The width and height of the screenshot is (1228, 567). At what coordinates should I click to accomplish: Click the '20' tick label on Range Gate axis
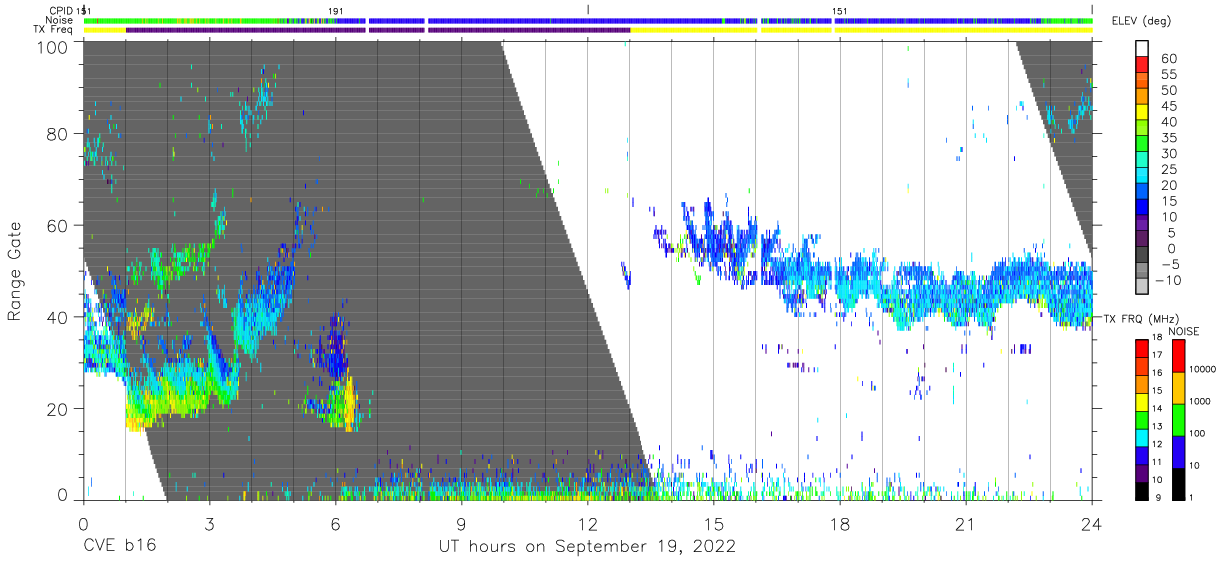pos(57,409)
